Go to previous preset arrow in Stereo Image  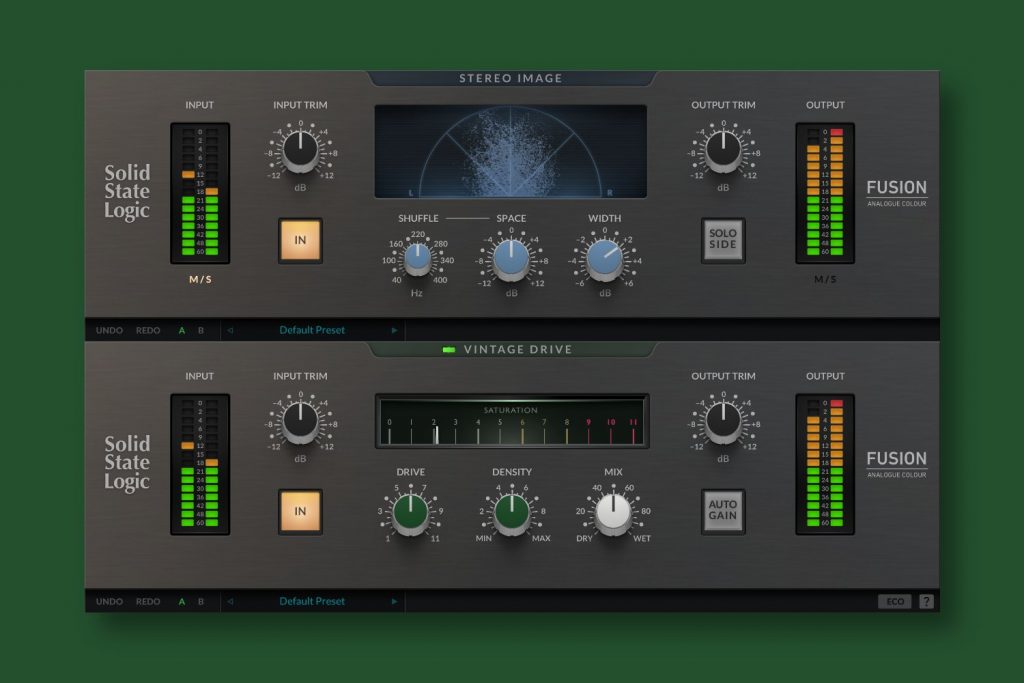[x=230, y=330]
